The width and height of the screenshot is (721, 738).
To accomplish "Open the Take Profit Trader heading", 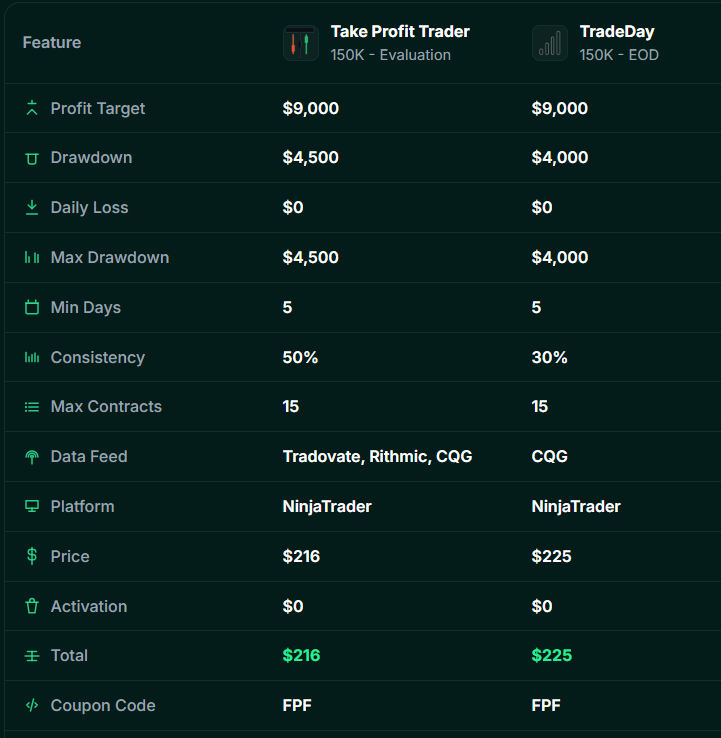I will pyautogui.click(x=400, y=32).
